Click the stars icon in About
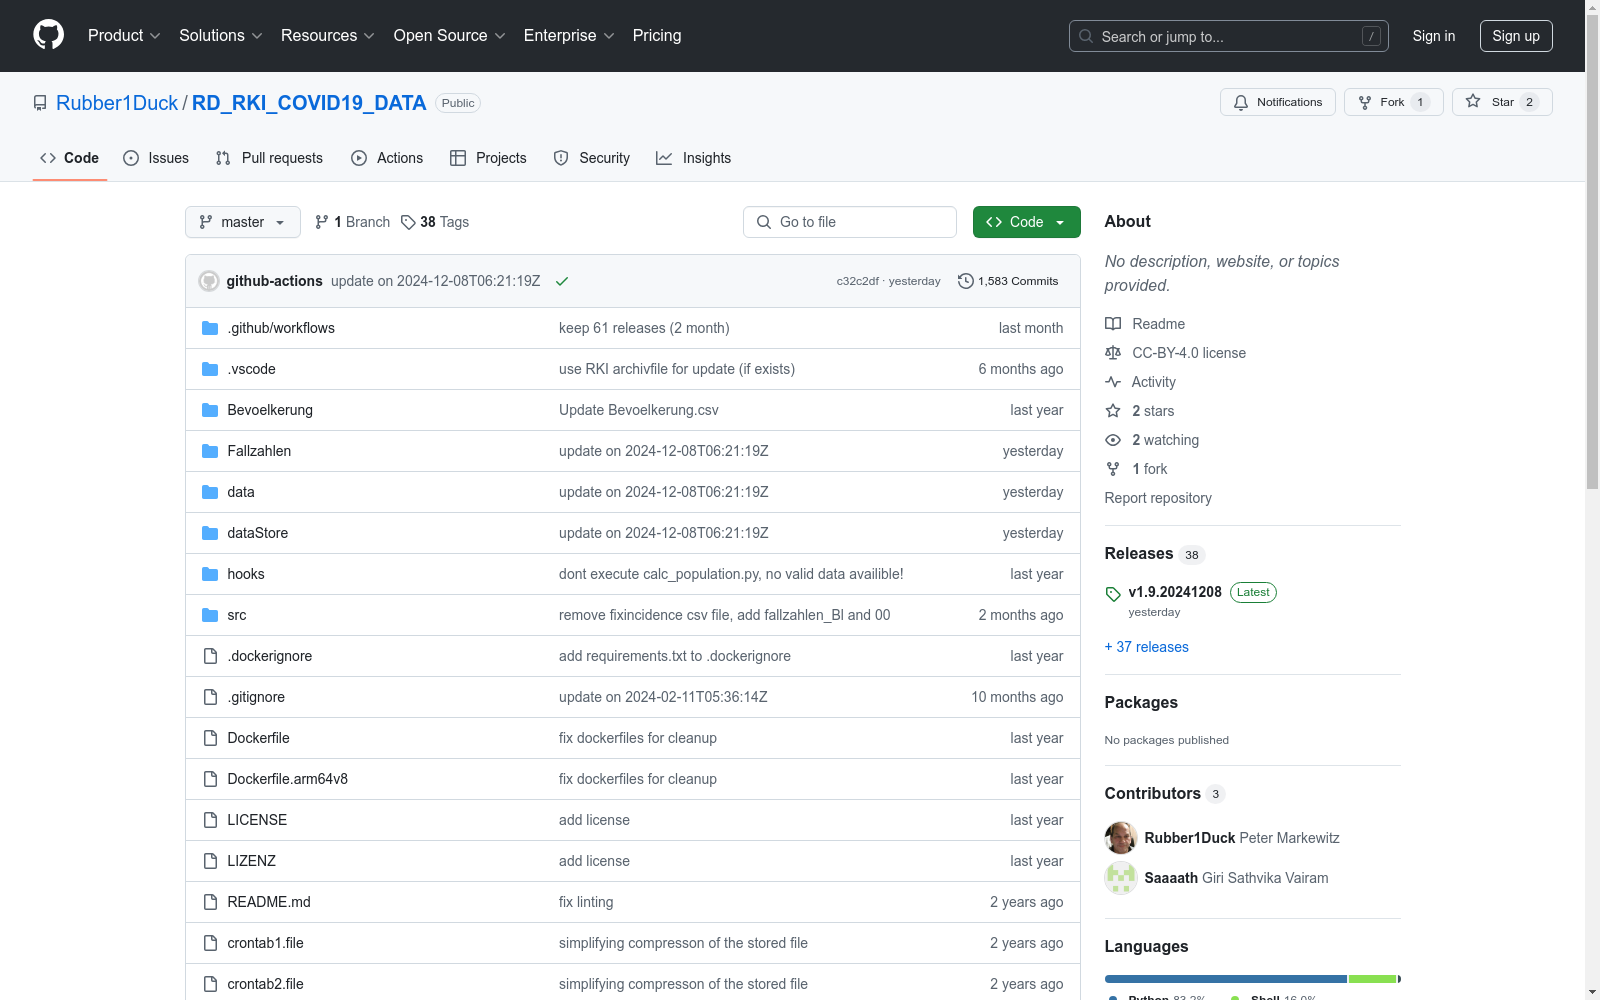The image size is (1600, 1000). 1113,411
